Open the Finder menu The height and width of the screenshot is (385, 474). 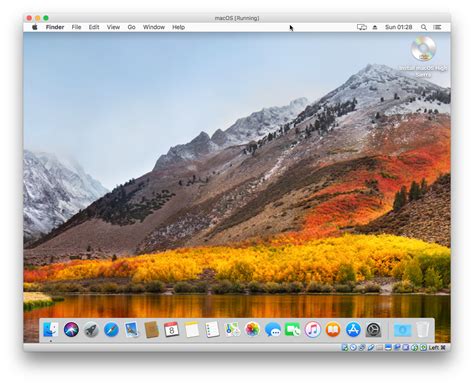55,27
